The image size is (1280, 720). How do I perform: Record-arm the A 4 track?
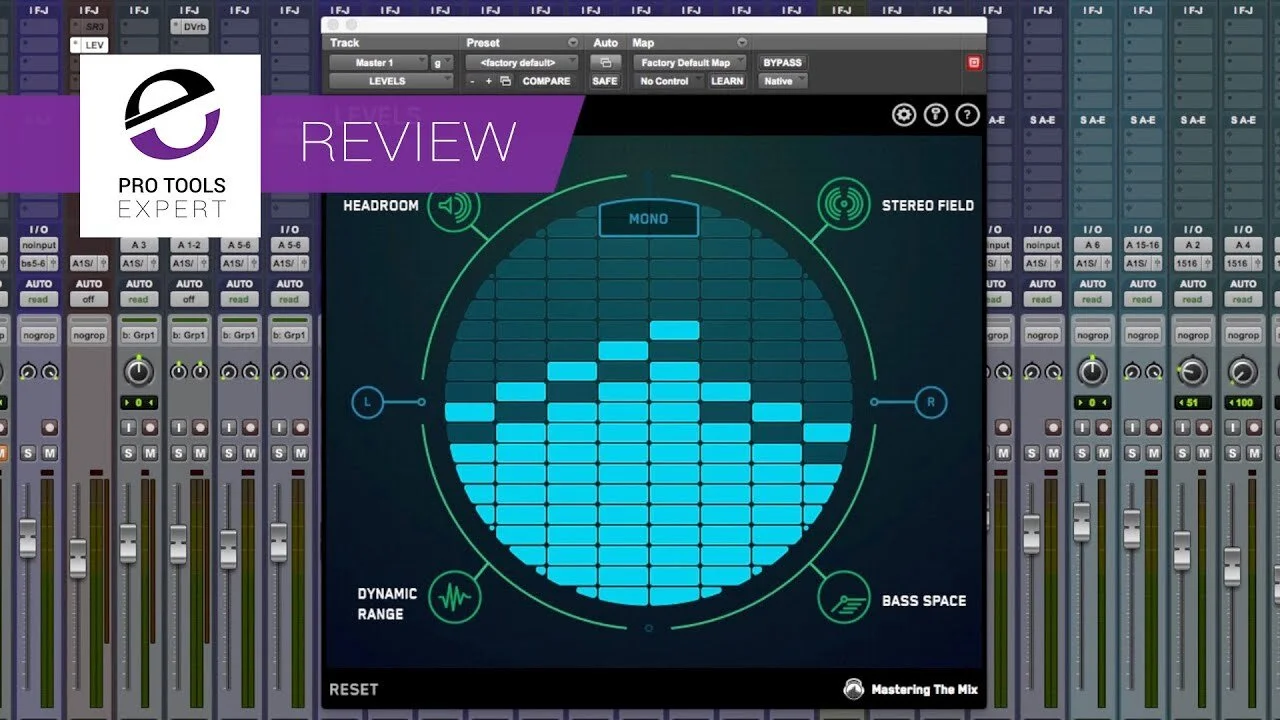point(1253,427)
